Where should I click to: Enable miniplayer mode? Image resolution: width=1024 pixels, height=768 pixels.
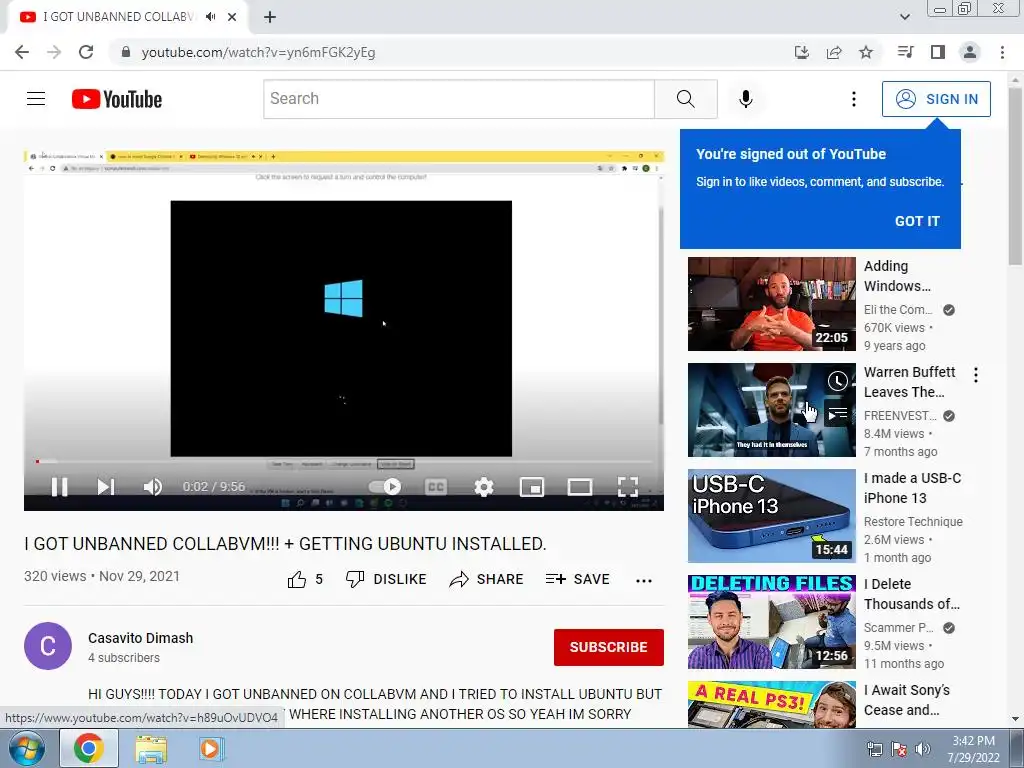pyautogui.click(x=532, y=487)
